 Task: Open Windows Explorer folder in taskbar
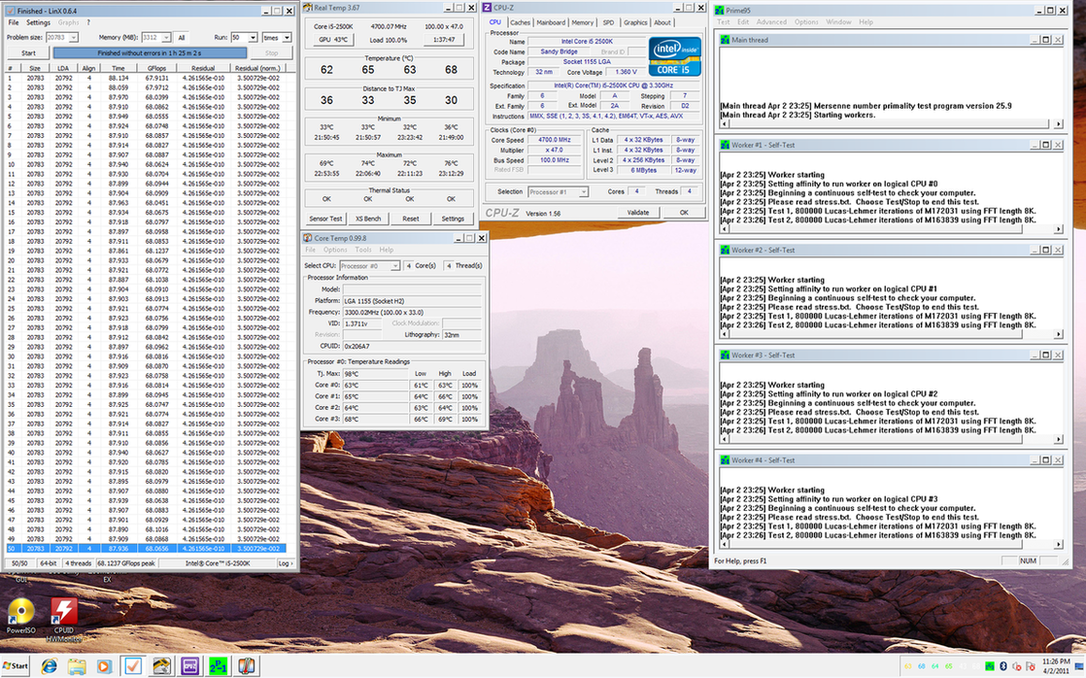coord(77,665)
